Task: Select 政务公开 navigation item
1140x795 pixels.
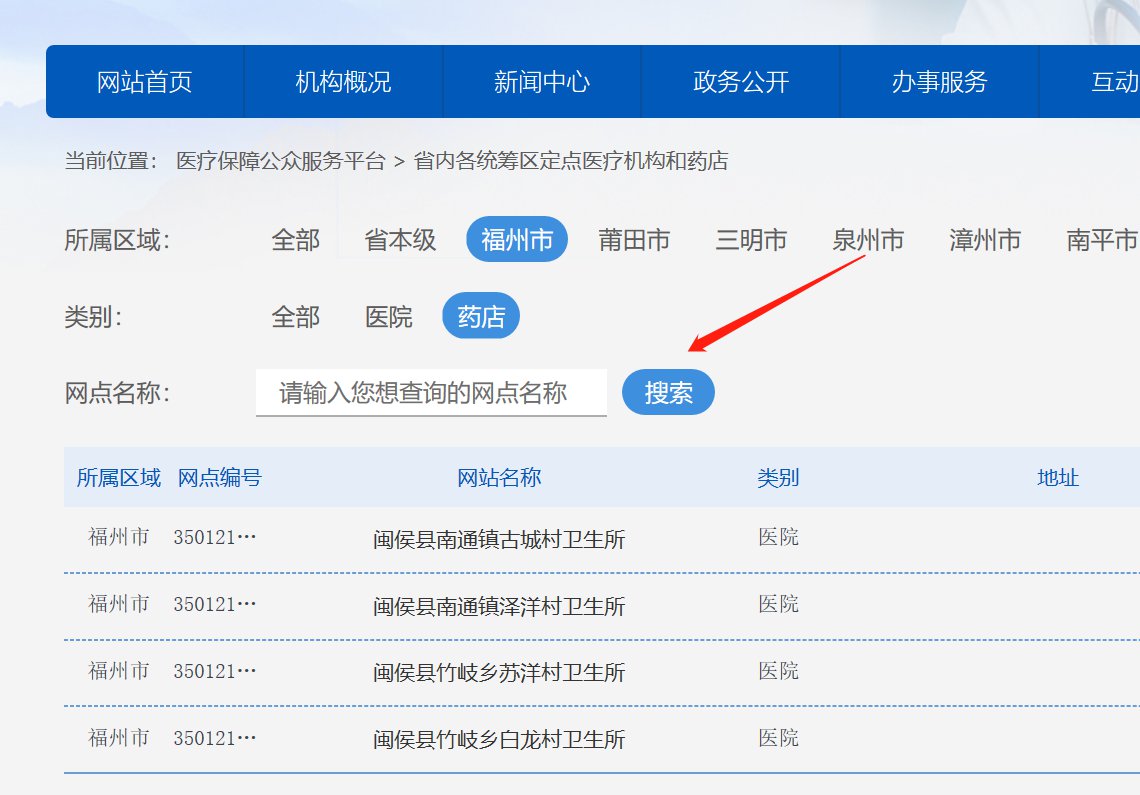Action: coord(740,82)
